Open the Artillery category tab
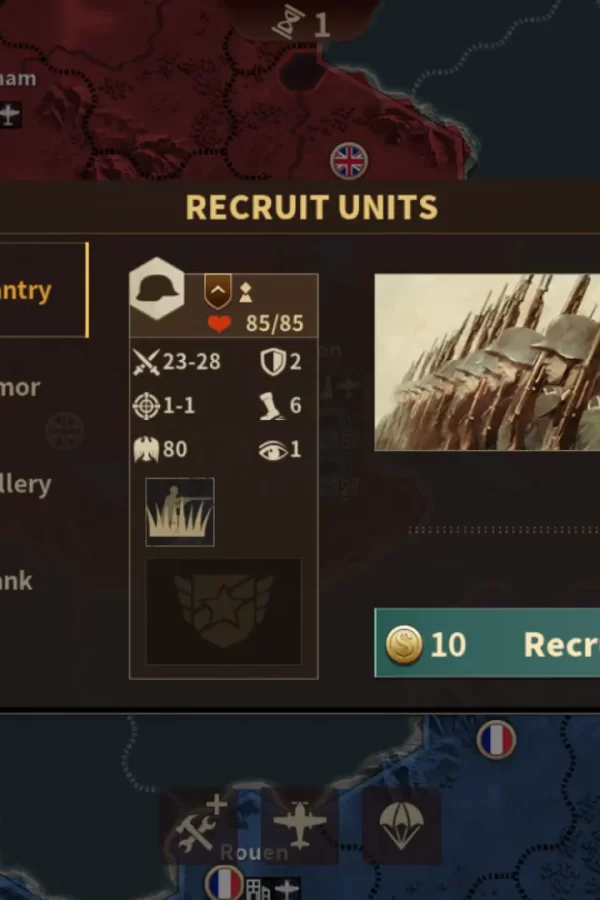The width and height of the screenshot is (600, 900). point(26,484)
